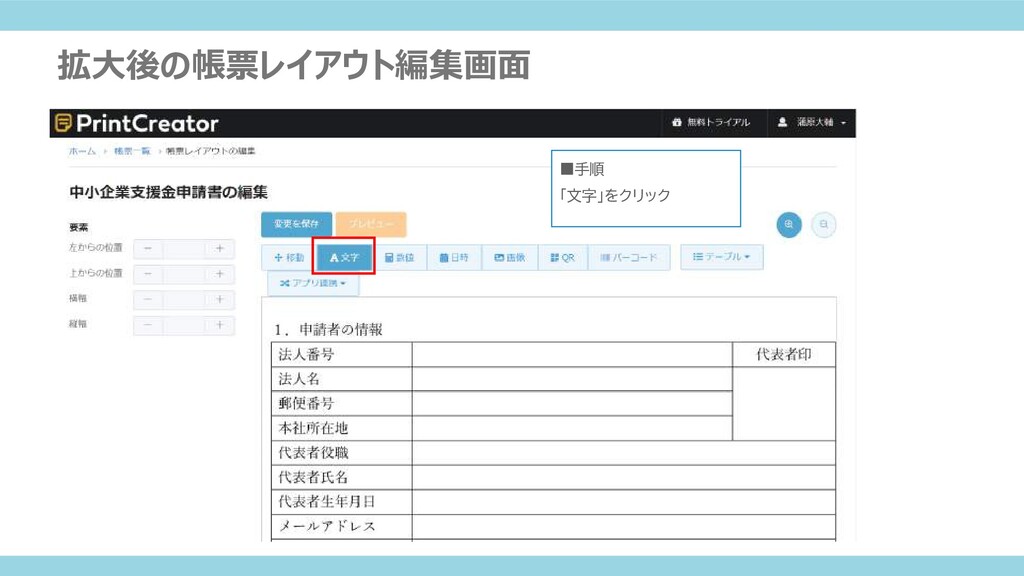Screen dimensions: 1024x576
Task: Select the QR code tool
Action: [x=562, y=257]
